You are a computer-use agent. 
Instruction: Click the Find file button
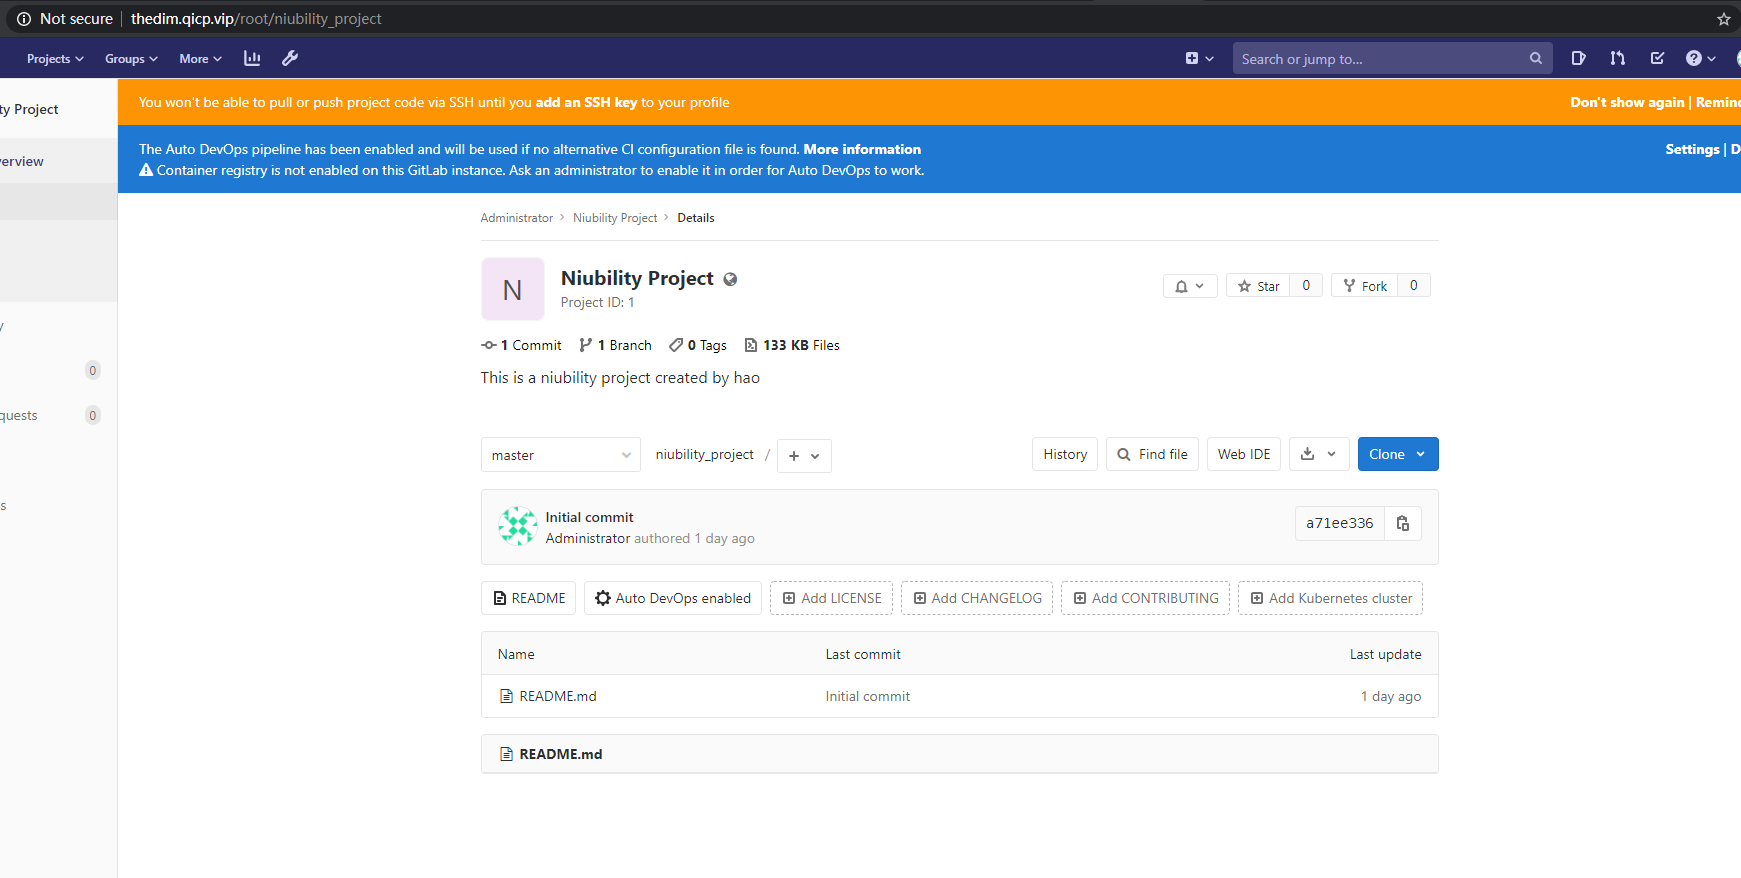1152,454
